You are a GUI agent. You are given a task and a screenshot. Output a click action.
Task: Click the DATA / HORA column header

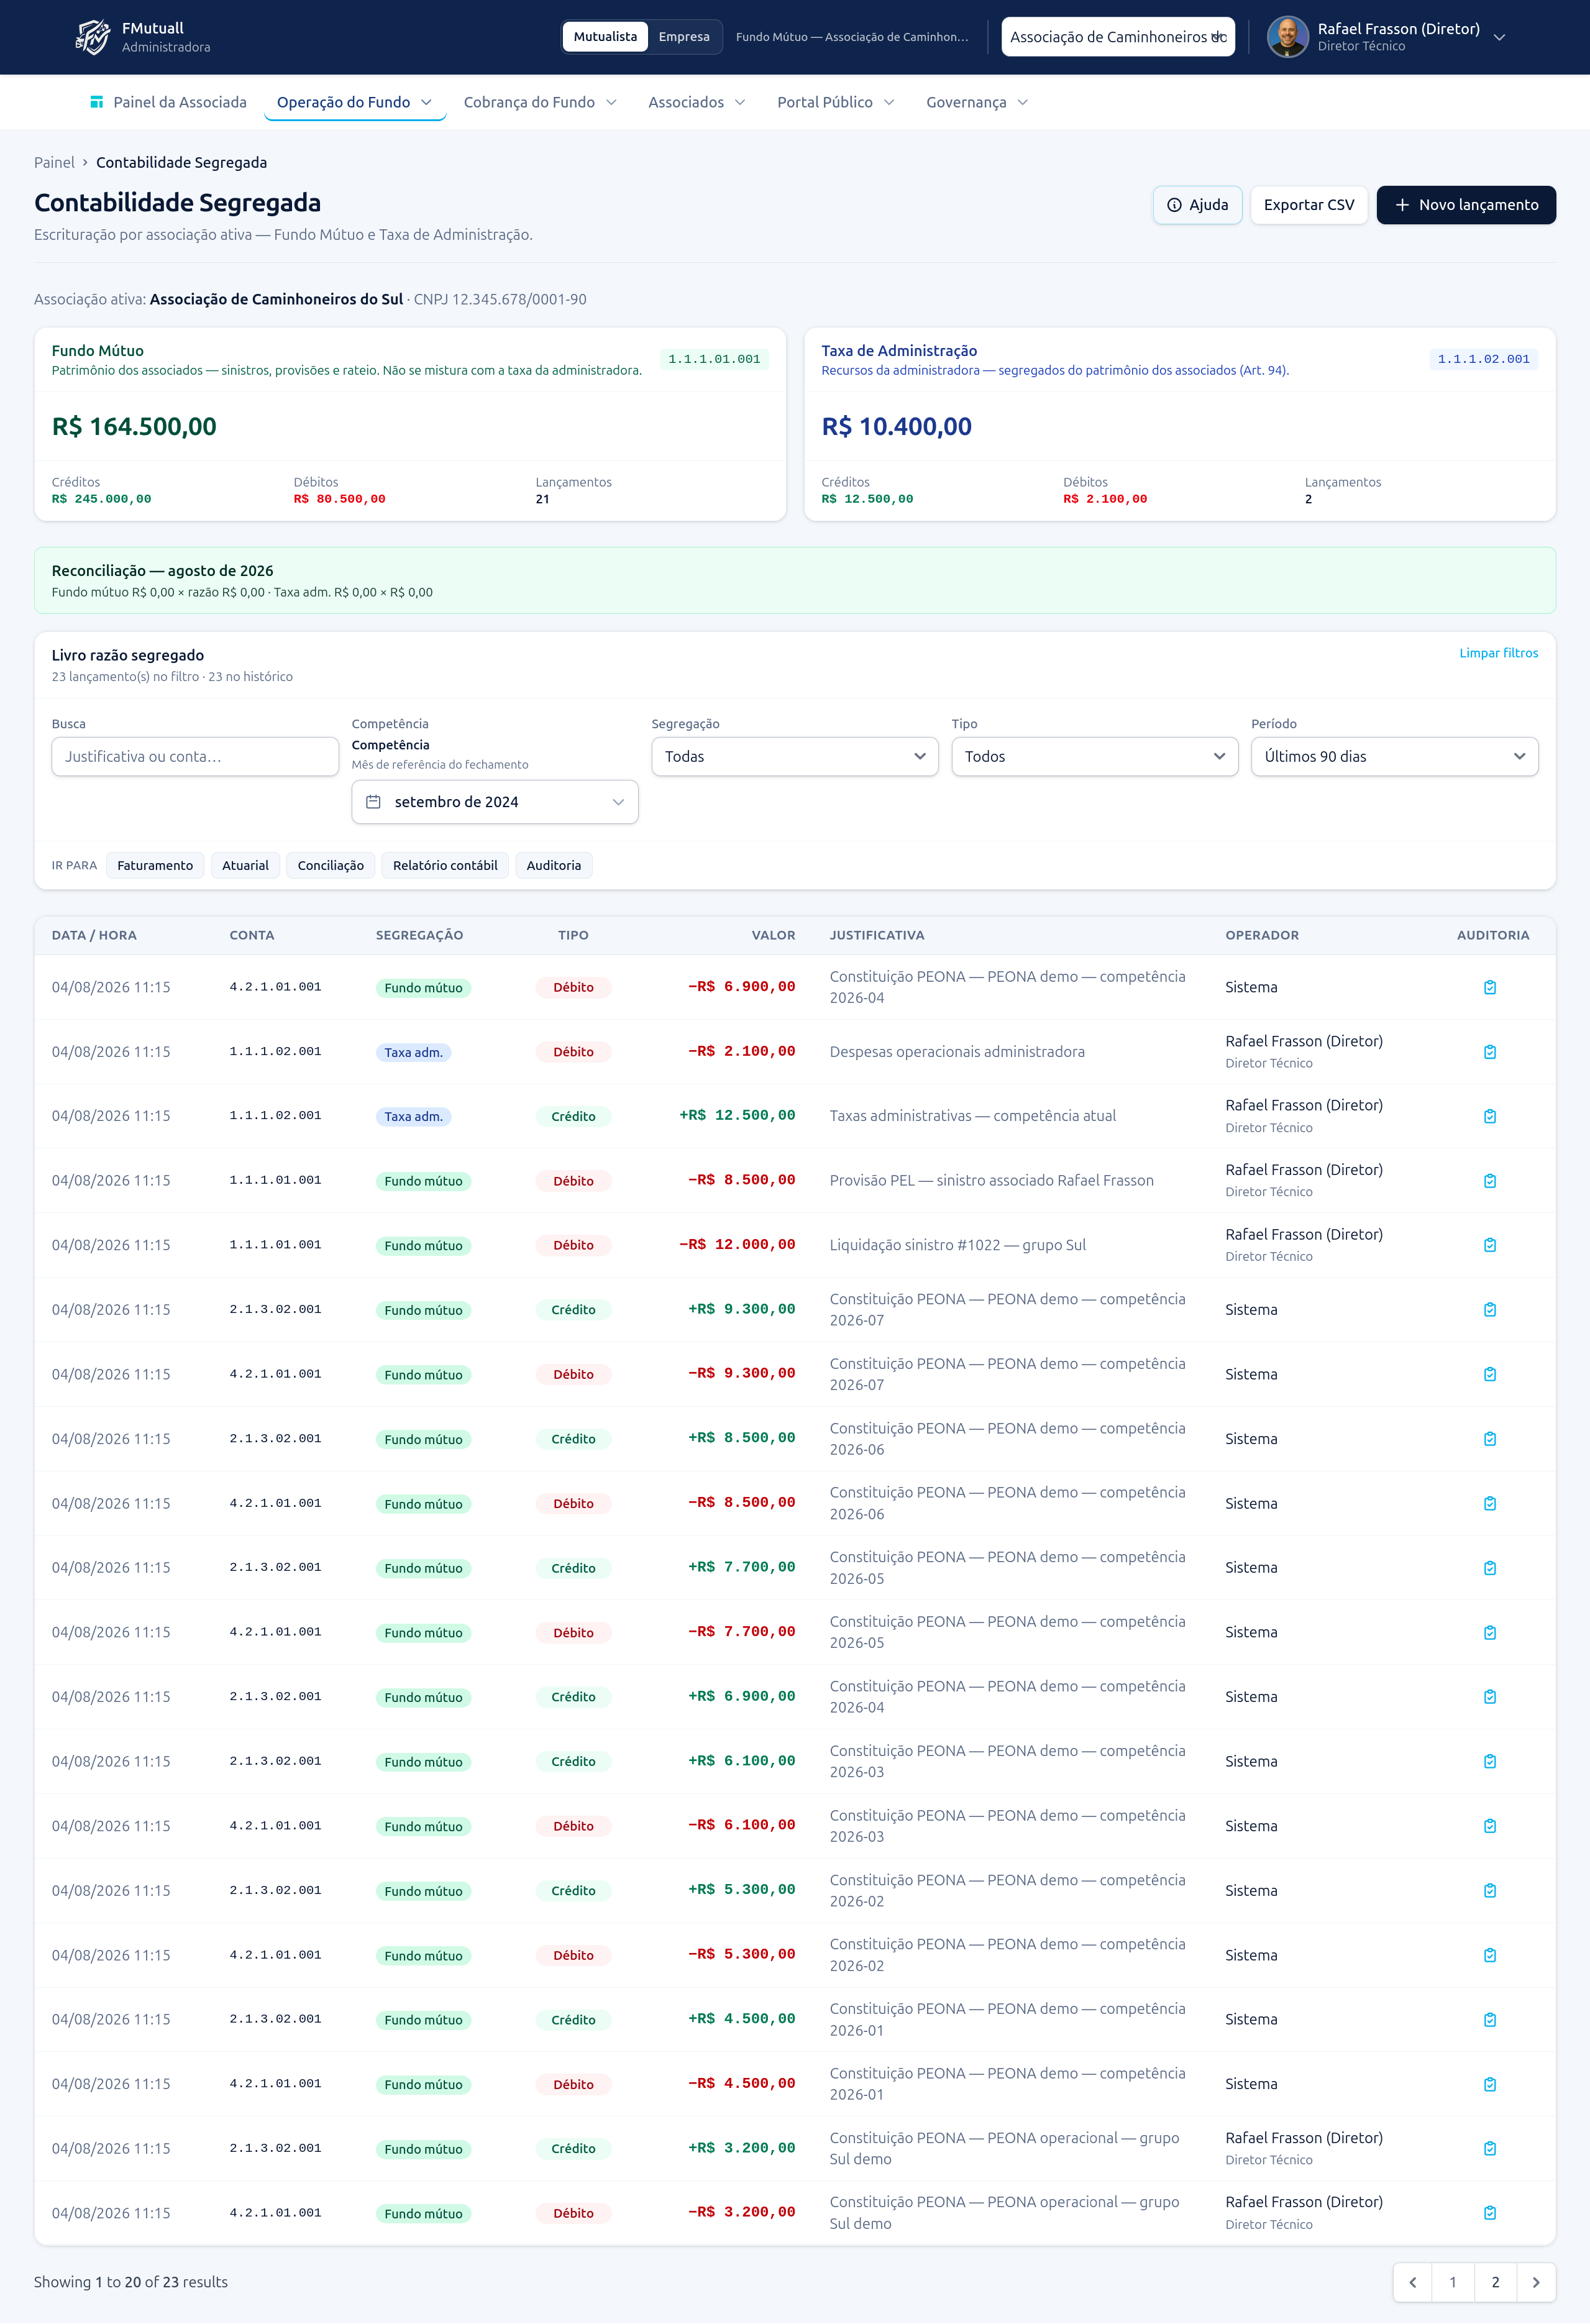pos(94,935)
